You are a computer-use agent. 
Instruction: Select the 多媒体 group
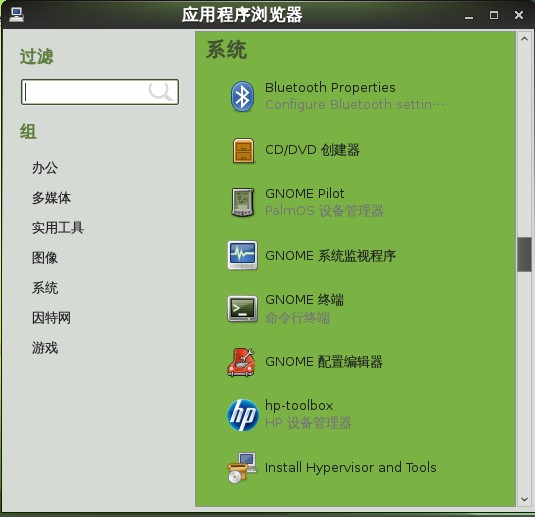pos(51,198)
